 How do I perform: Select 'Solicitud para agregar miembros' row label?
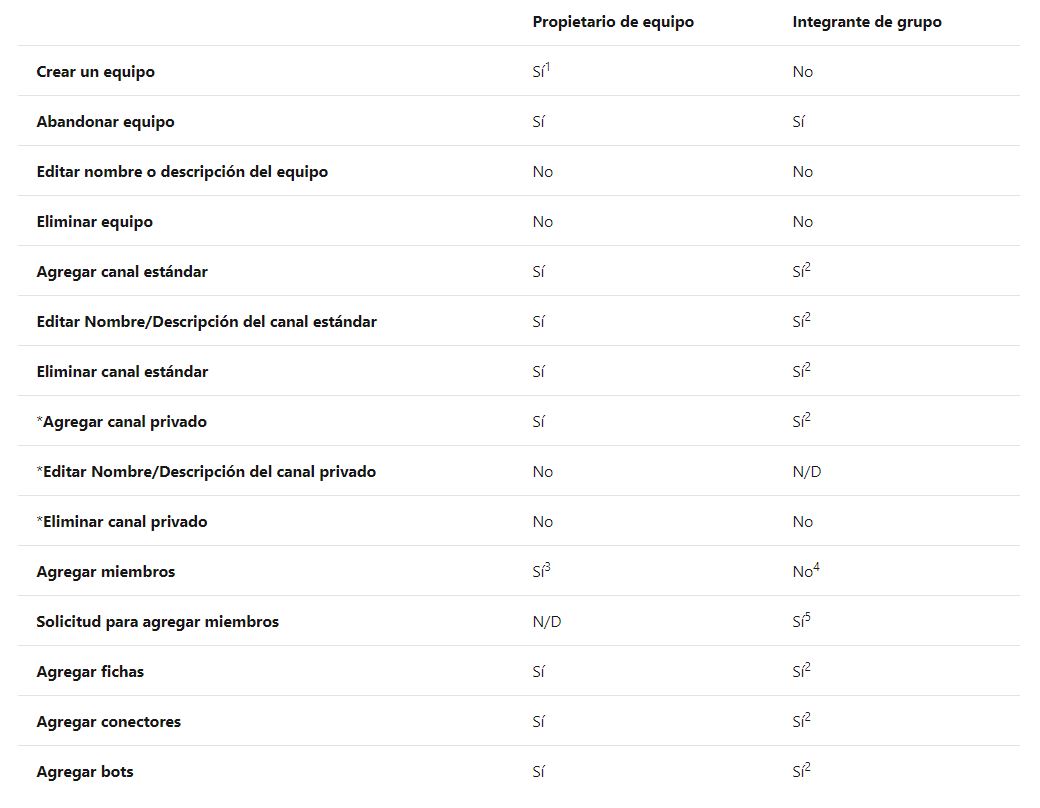(x=158, y=622)
